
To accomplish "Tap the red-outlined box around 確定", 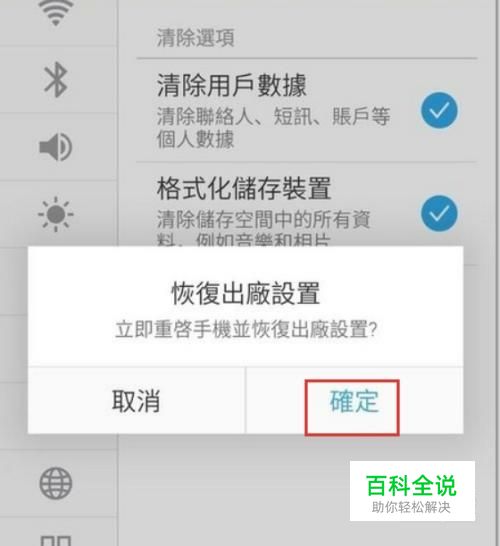I will coord(352,407).
